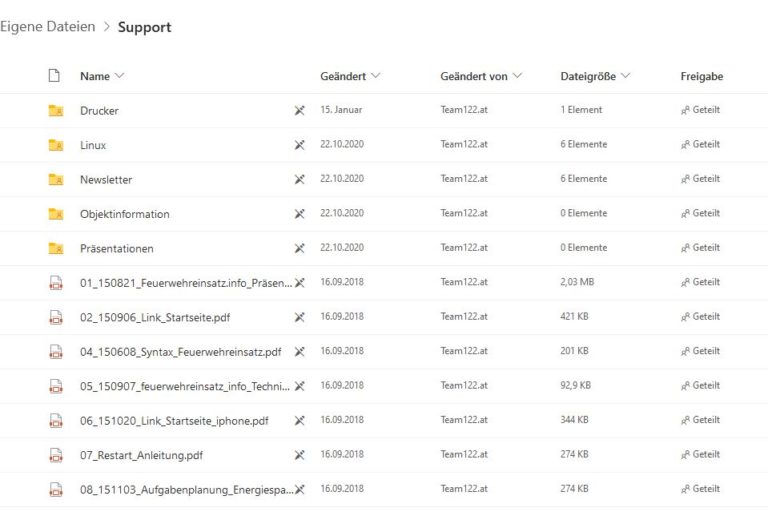Viewport: 768px width, 512px height.
Task: Click the pin icon beside Objektinformation folder
Action: [299, 214]
